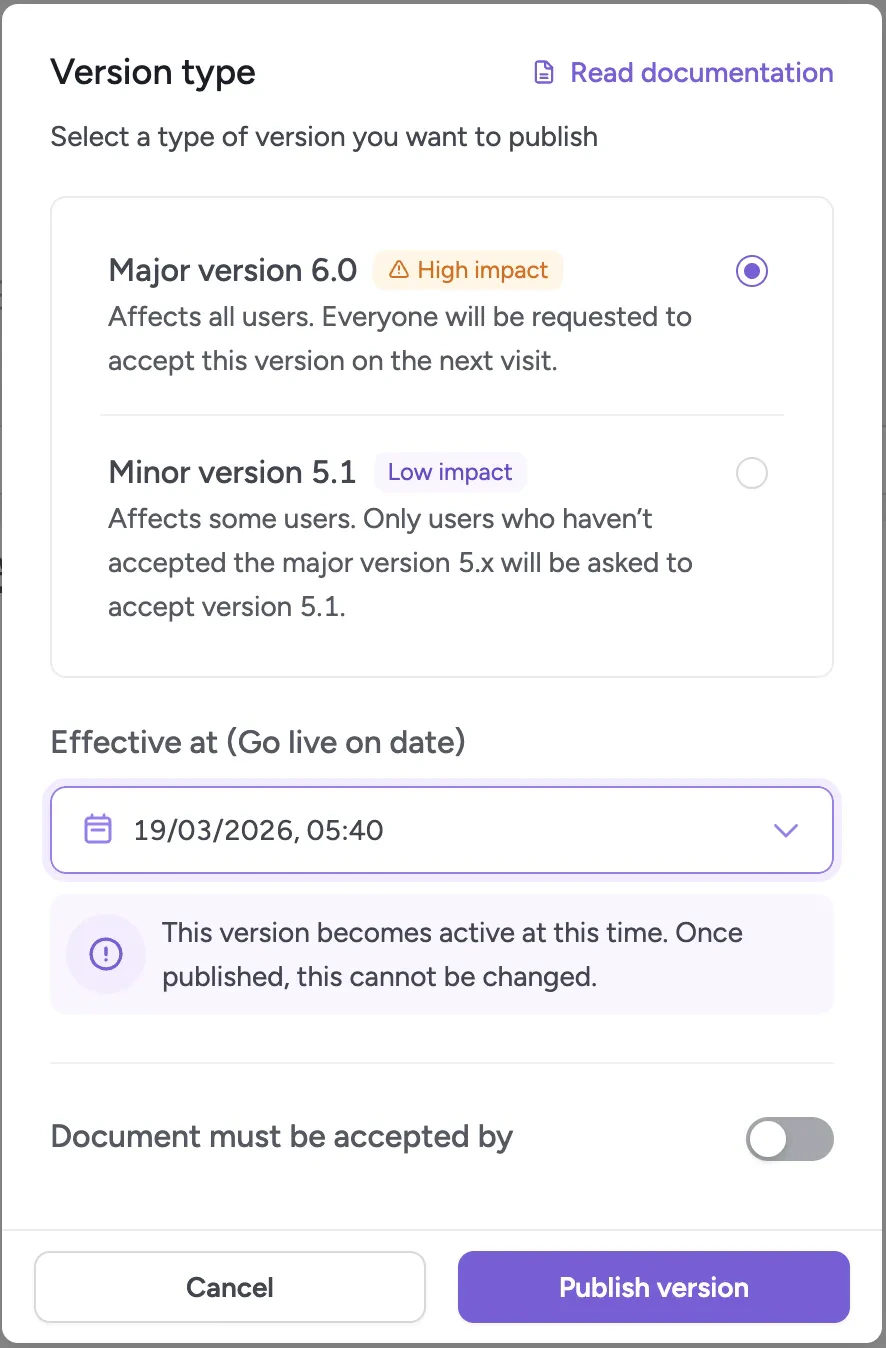Select the Major version 6.0 radio button
Viewport: 886px width, 1348px height.
click(x=751, y=270)
